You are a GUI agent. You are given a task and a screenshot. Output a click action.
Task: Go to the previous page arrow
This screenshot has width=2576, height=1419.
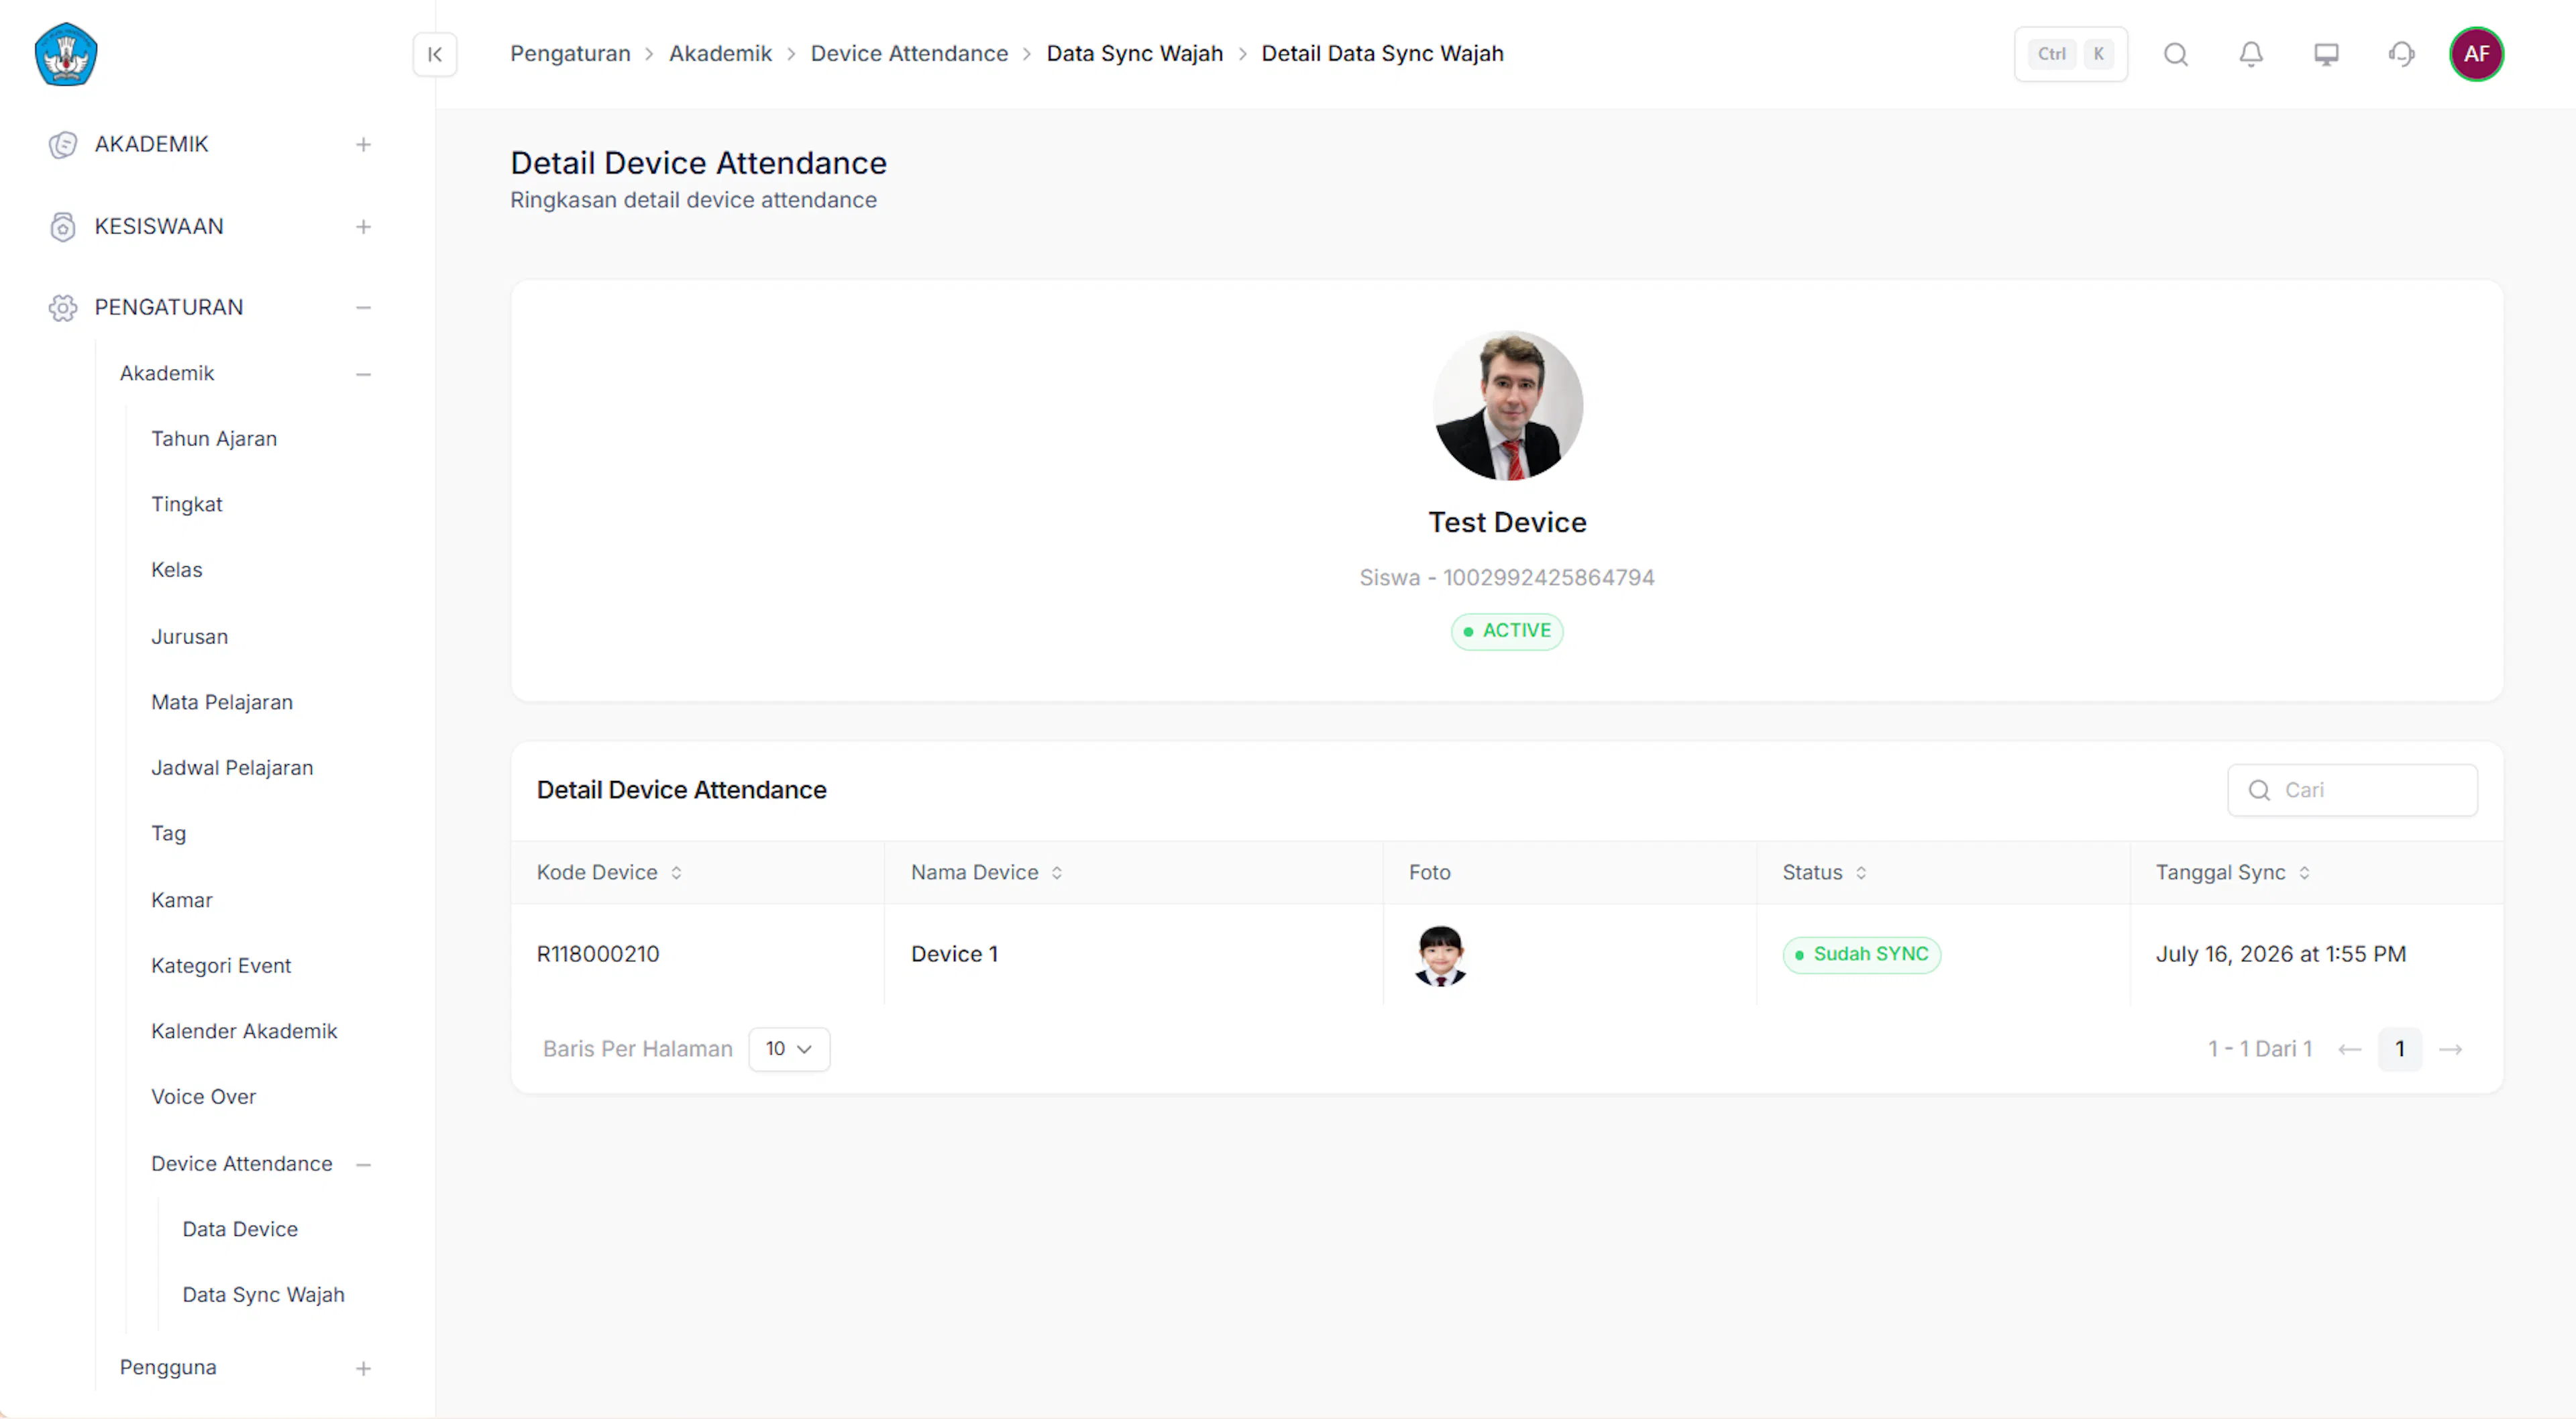pyautogui.click(x=2350, y=1049)
